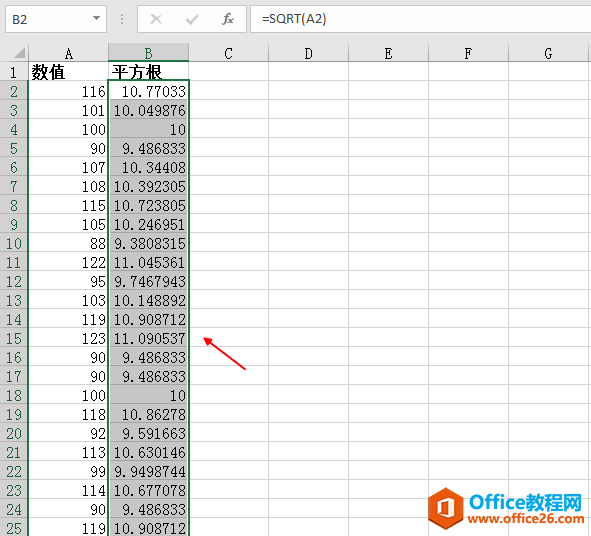Click cell A6 containing 107
The height and width of the screenshot is (536, 591).
click(68, 167)
